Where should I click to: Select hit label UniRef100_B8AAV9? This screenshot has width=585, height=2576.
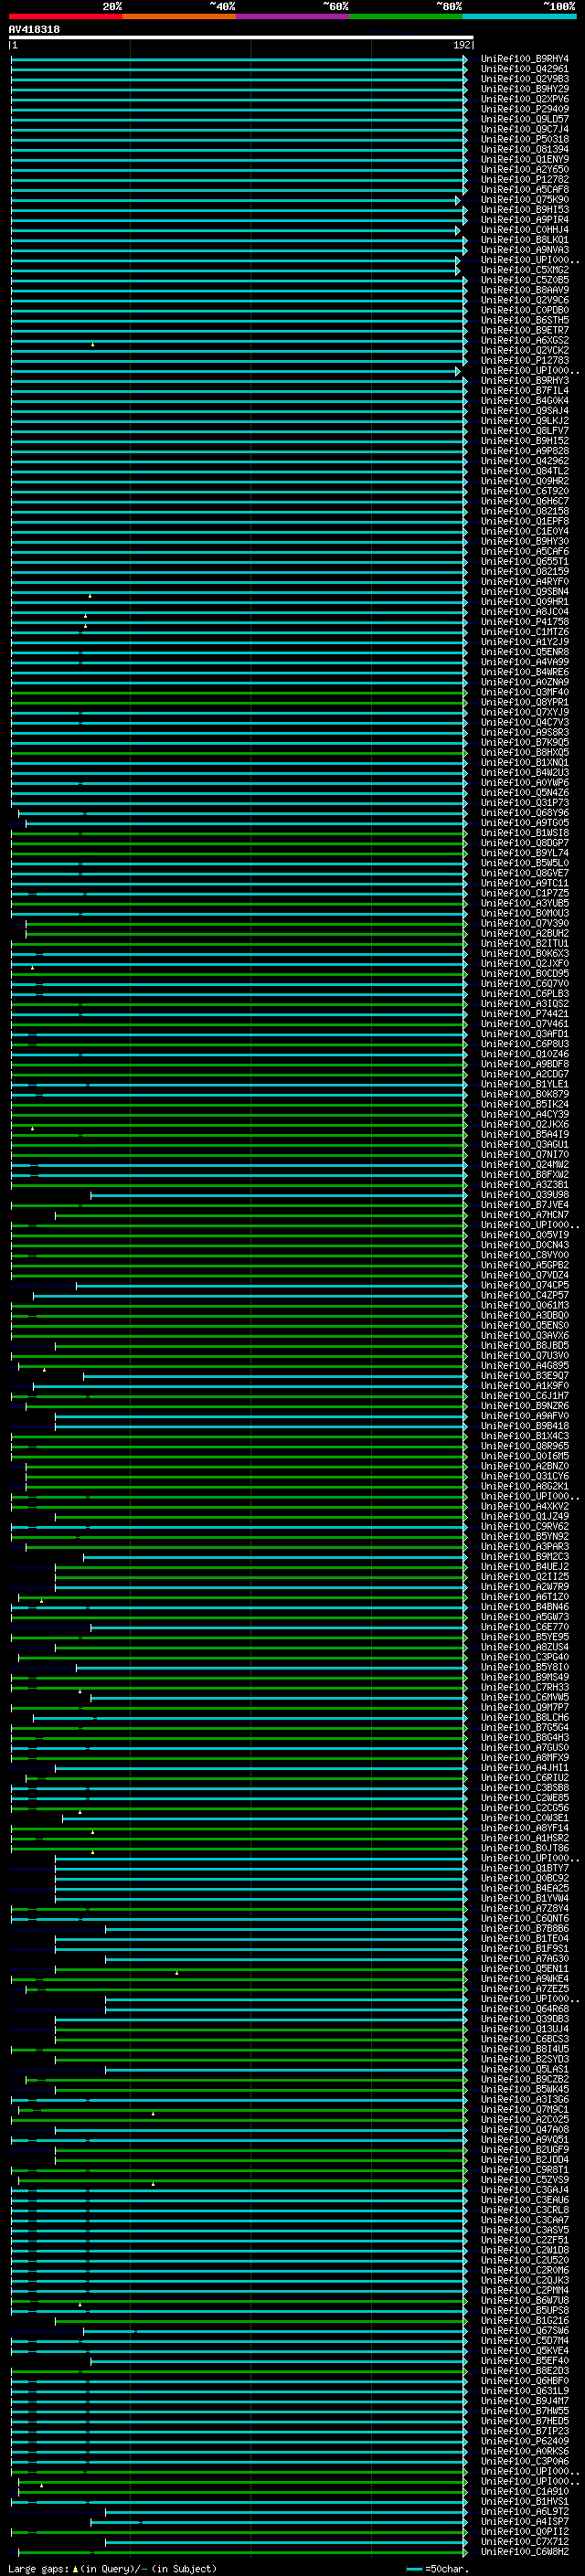coord(524,290)
